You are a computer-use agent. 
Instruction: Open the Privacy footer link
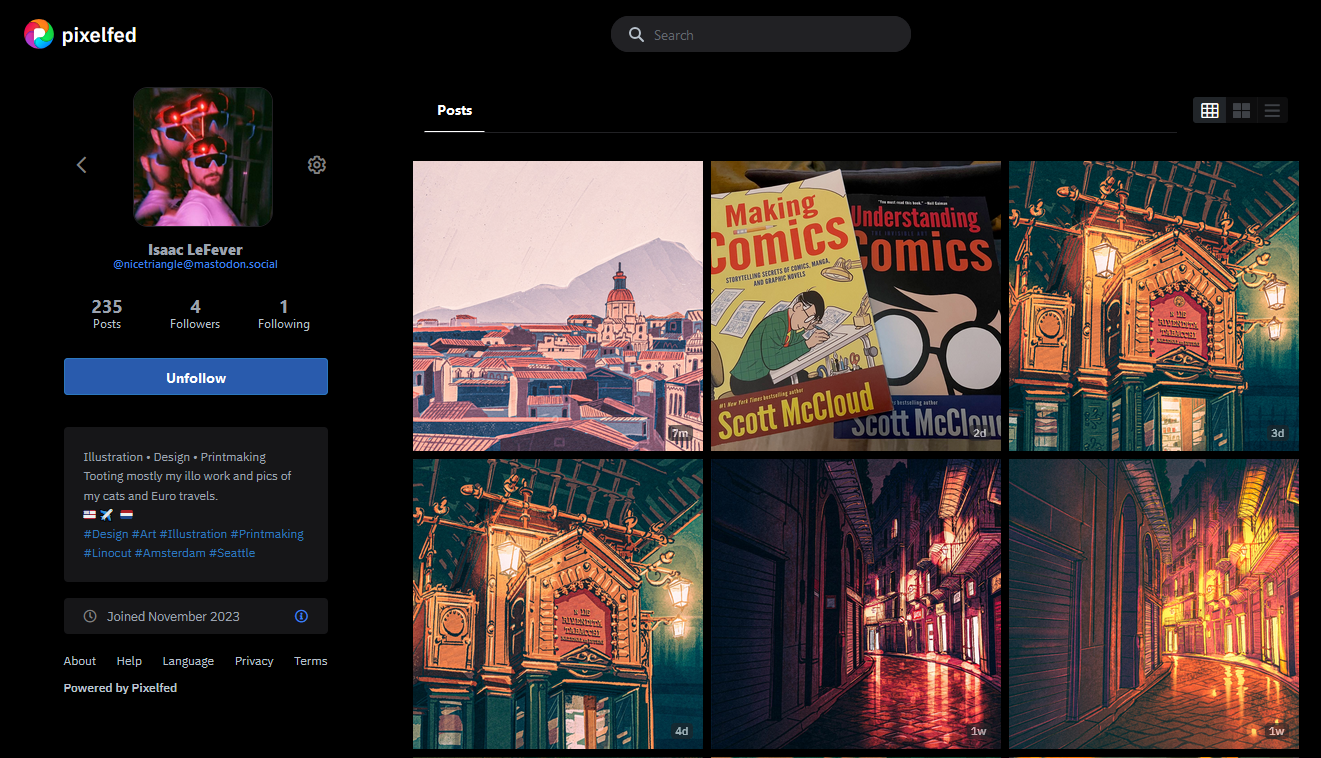254,661
